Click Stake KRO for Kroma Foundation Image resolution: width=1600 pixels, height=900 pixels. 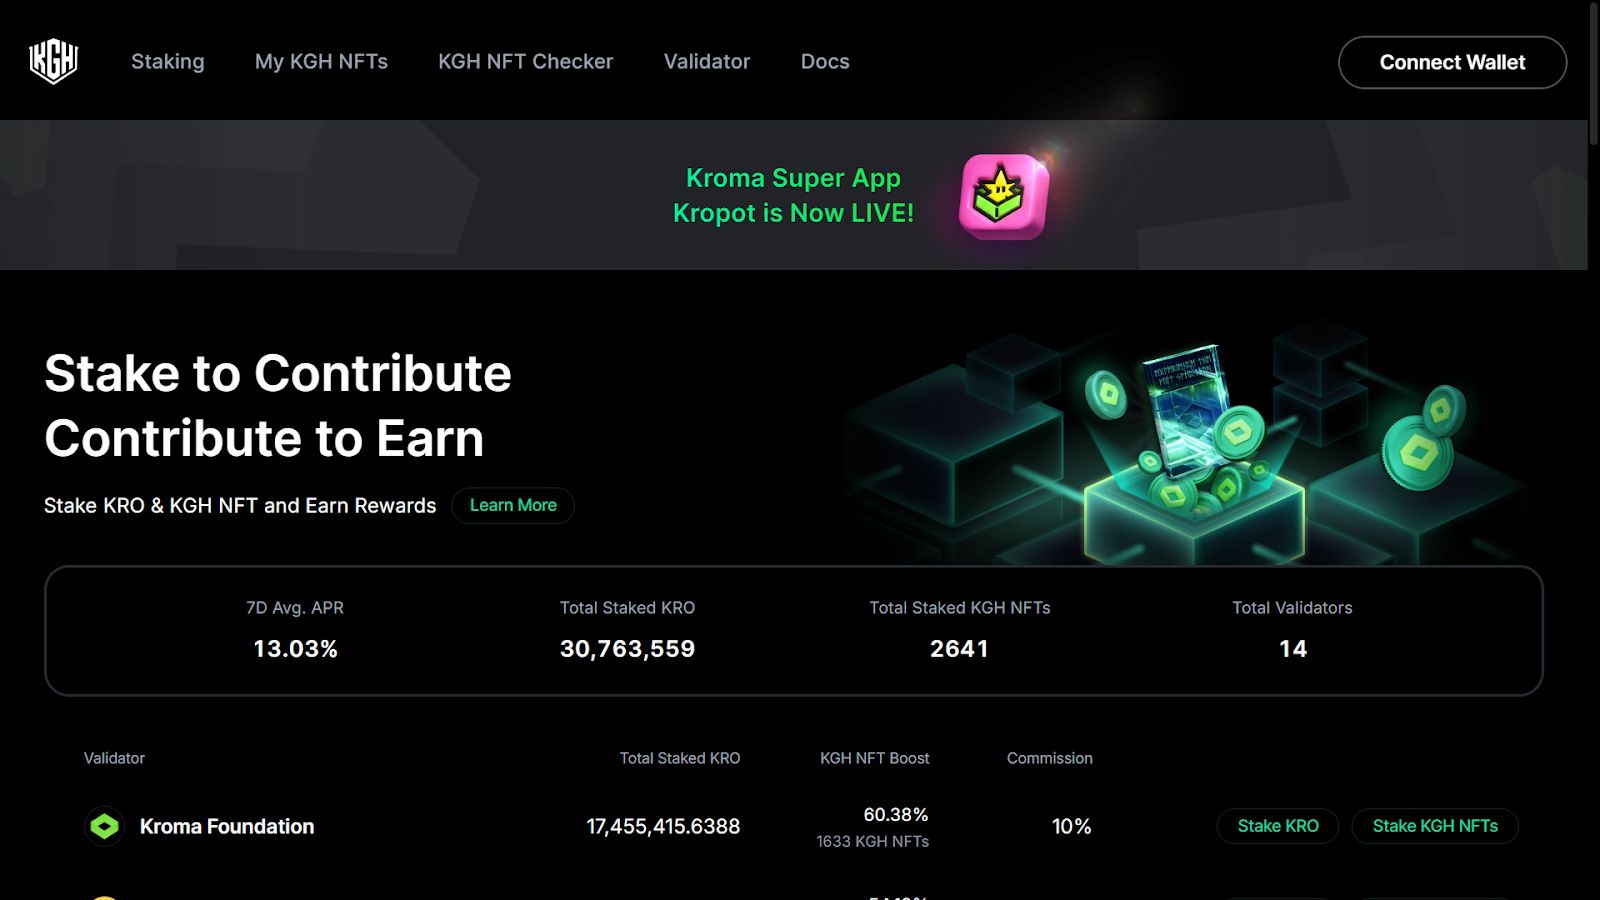[1277, 826]
